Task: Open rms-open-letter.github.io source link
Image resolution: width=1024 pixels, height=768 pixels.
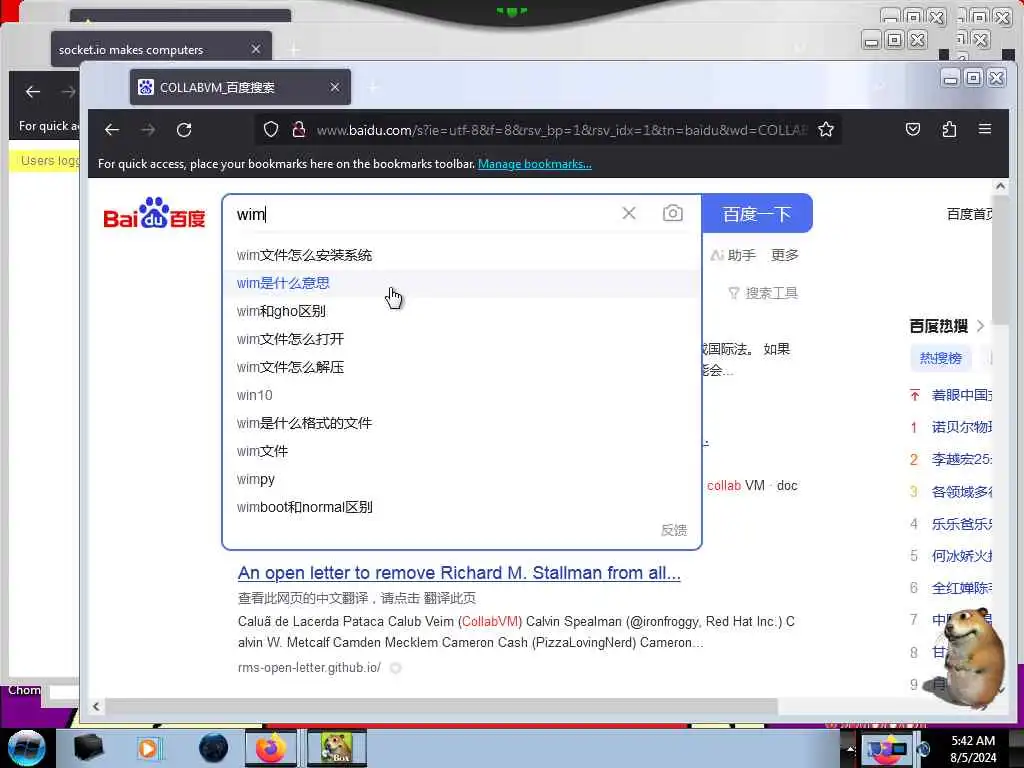Action: pos(310,667)
